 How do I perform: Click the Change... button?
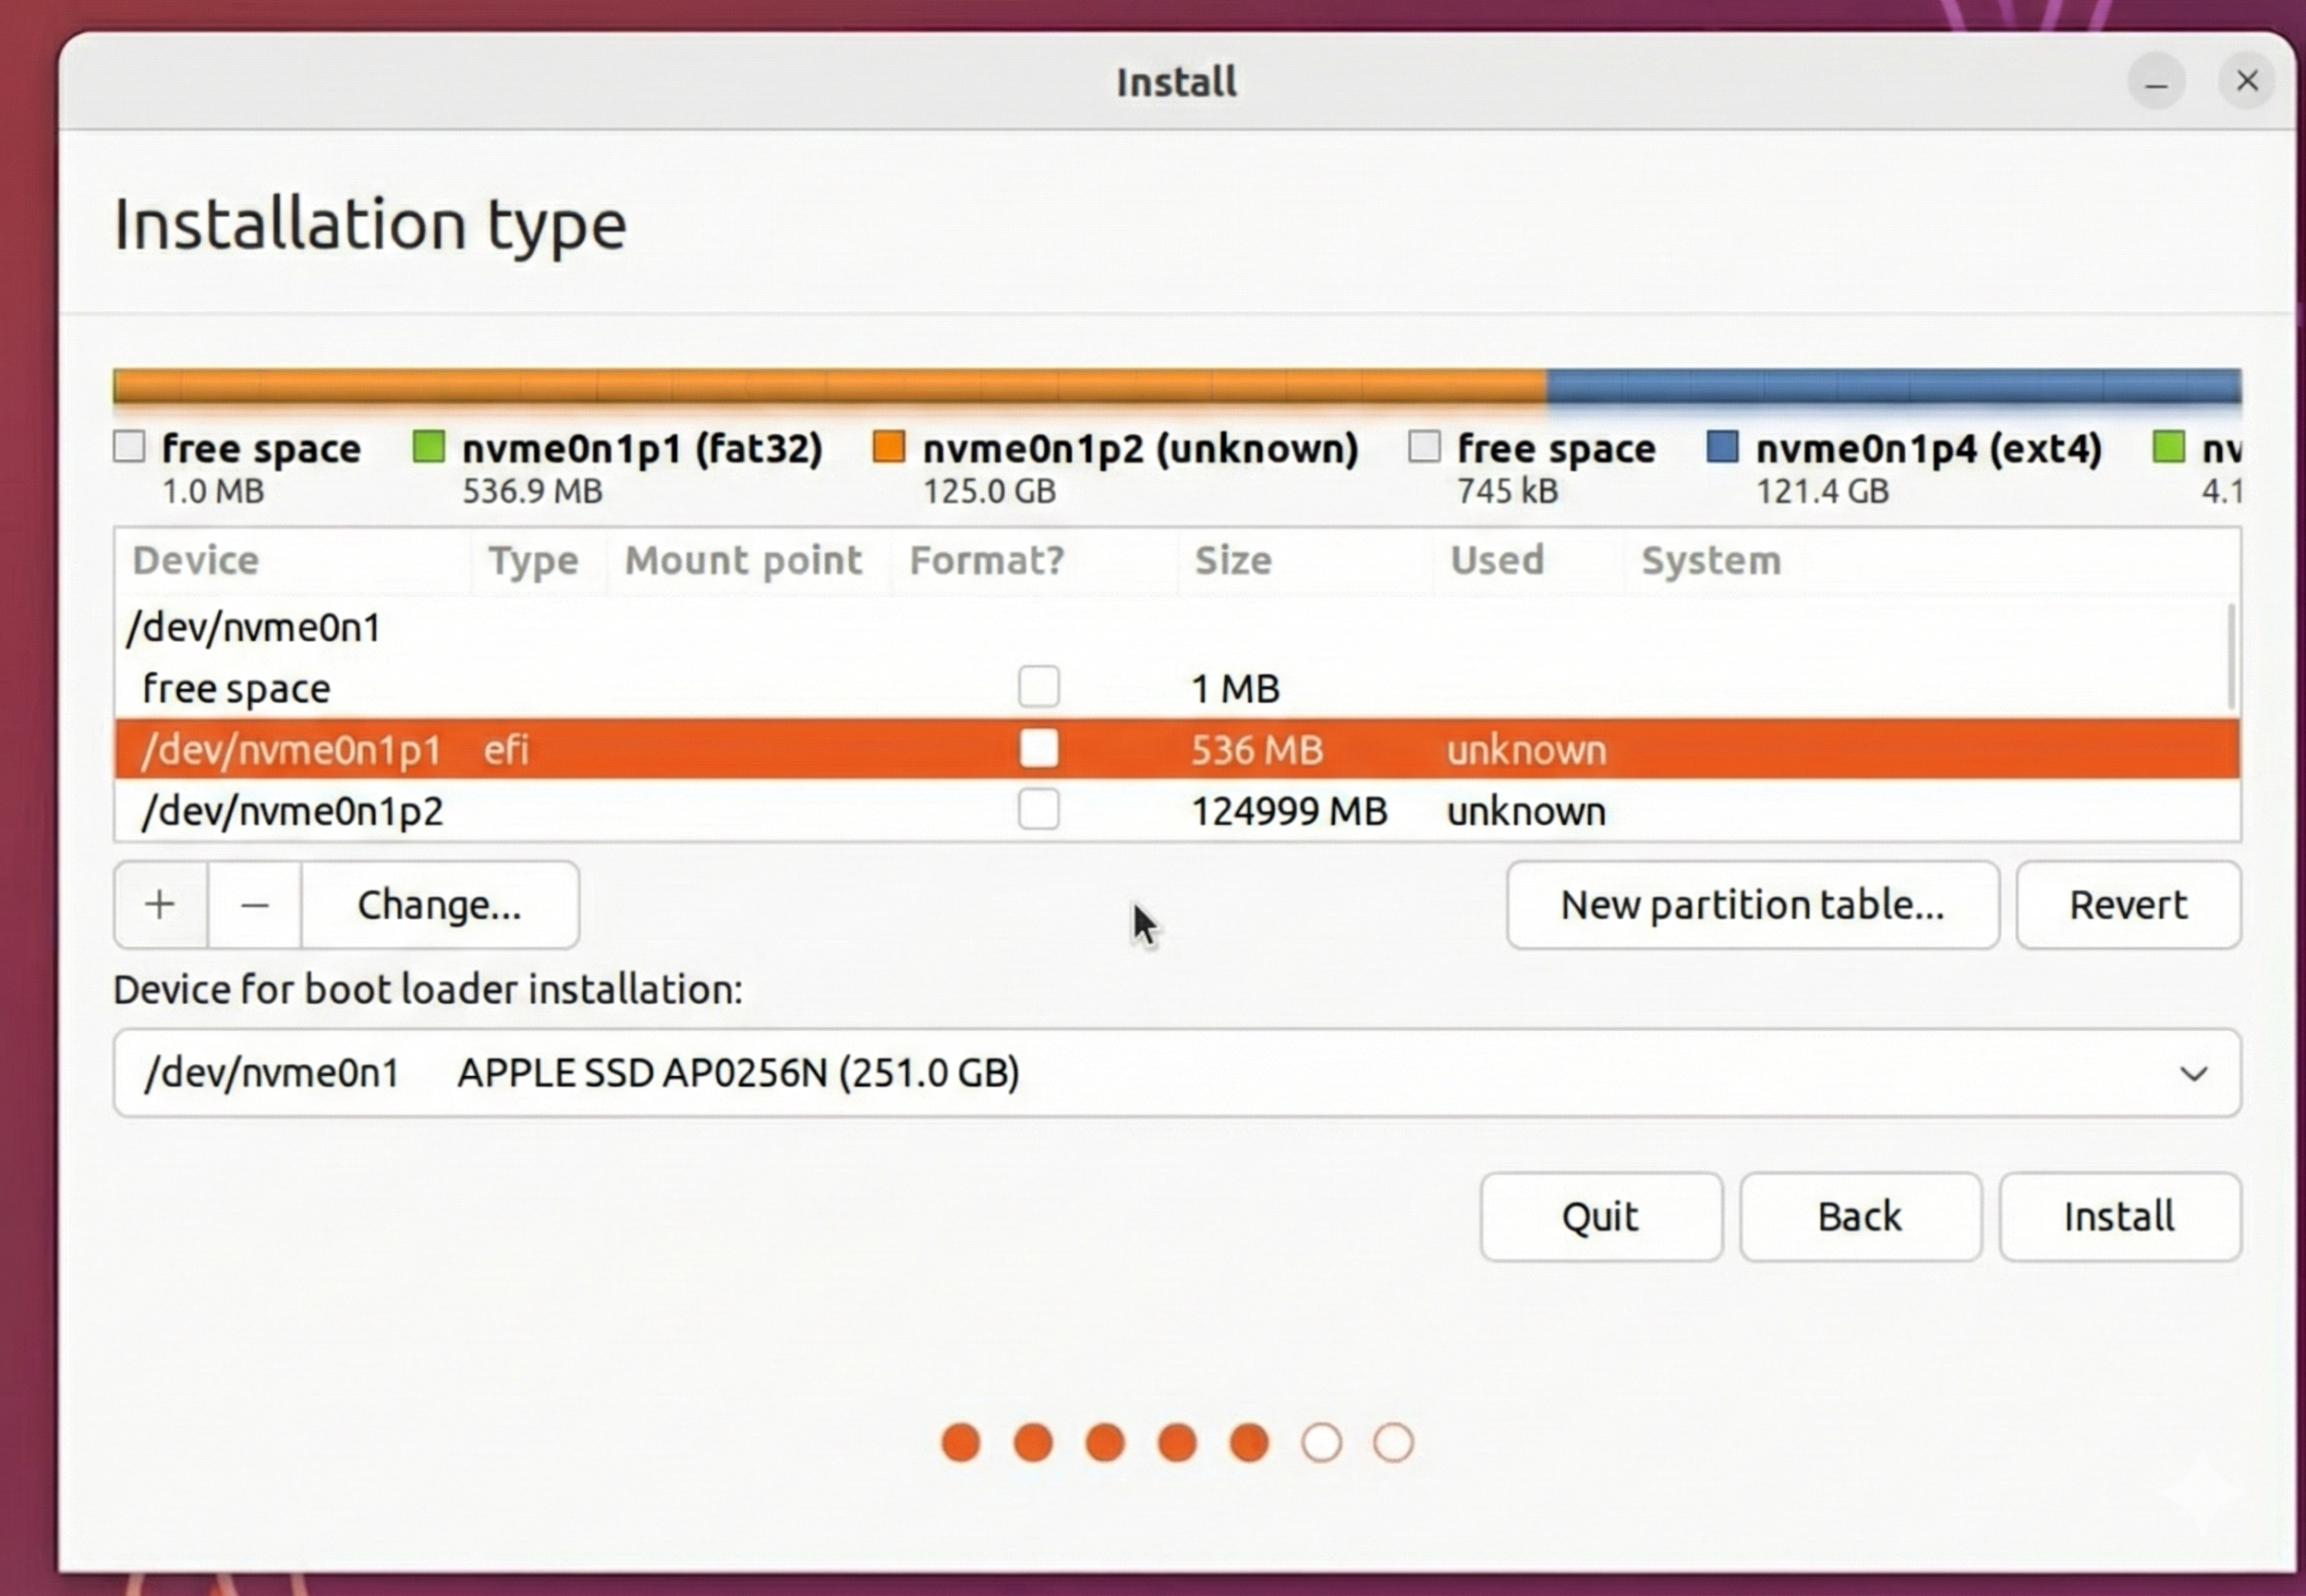point(439,905)
